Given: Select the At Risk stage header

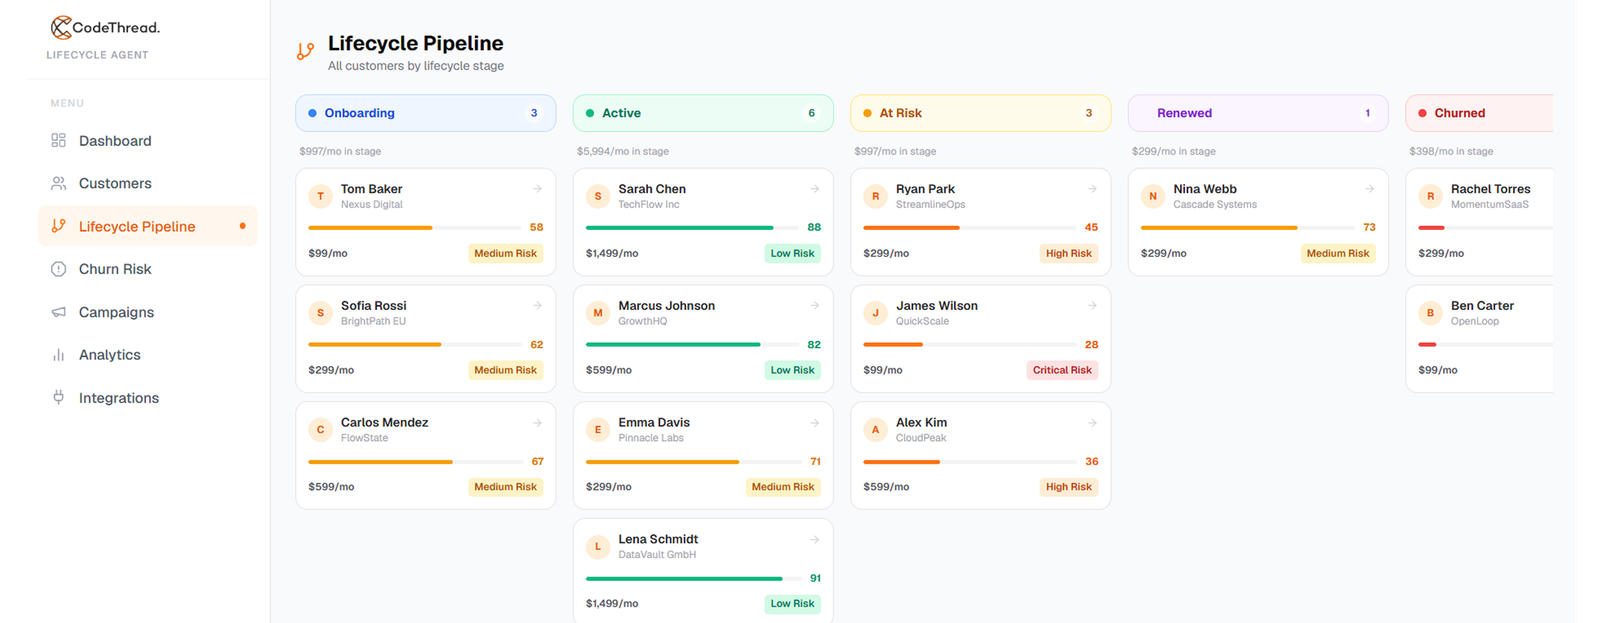Looking at the screenshot, I should coord(981,113).
